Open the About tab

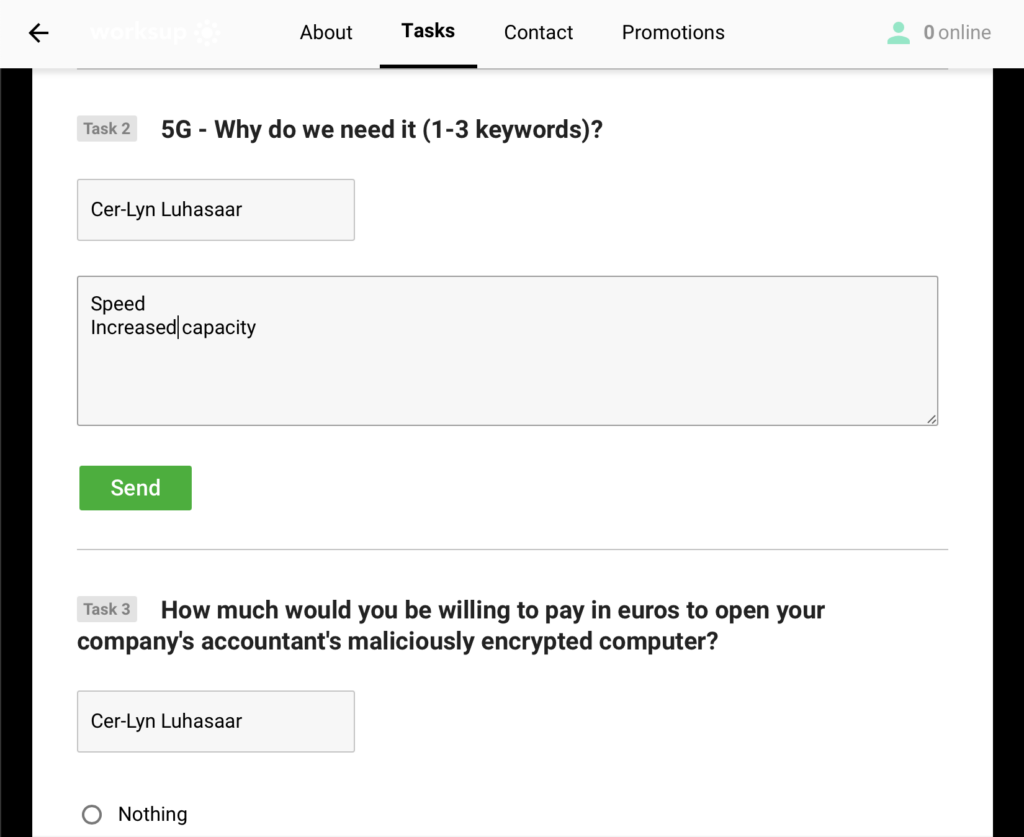pos(326,32)
